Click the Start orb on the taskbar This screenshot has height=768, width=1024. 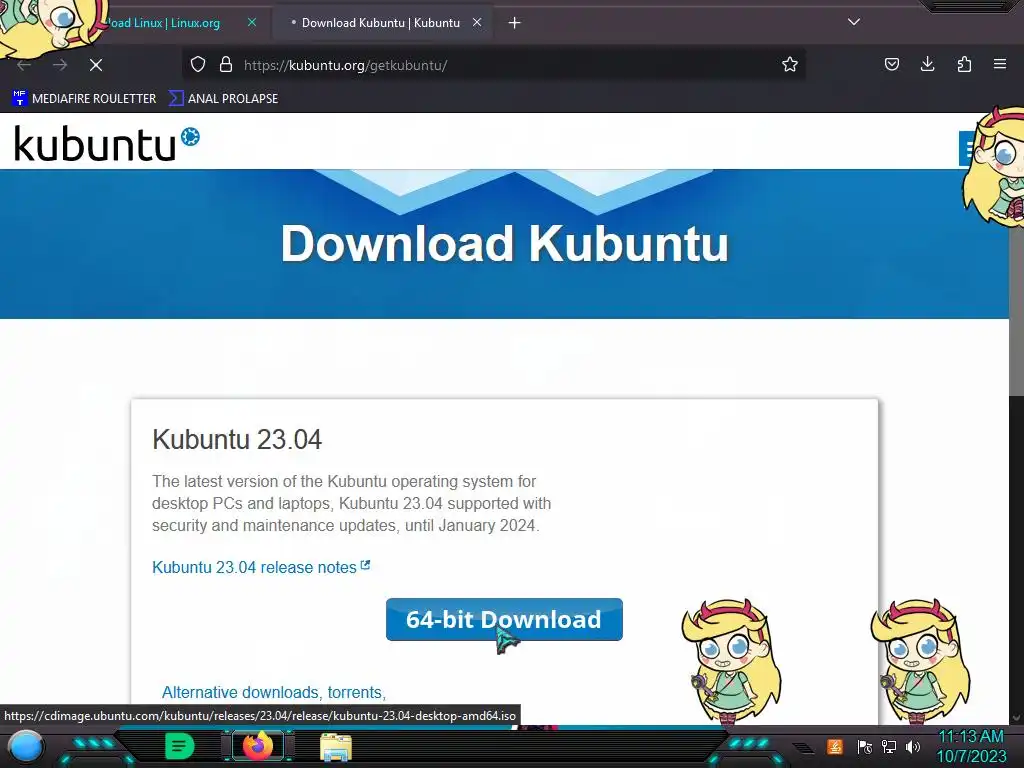(26, 746)
